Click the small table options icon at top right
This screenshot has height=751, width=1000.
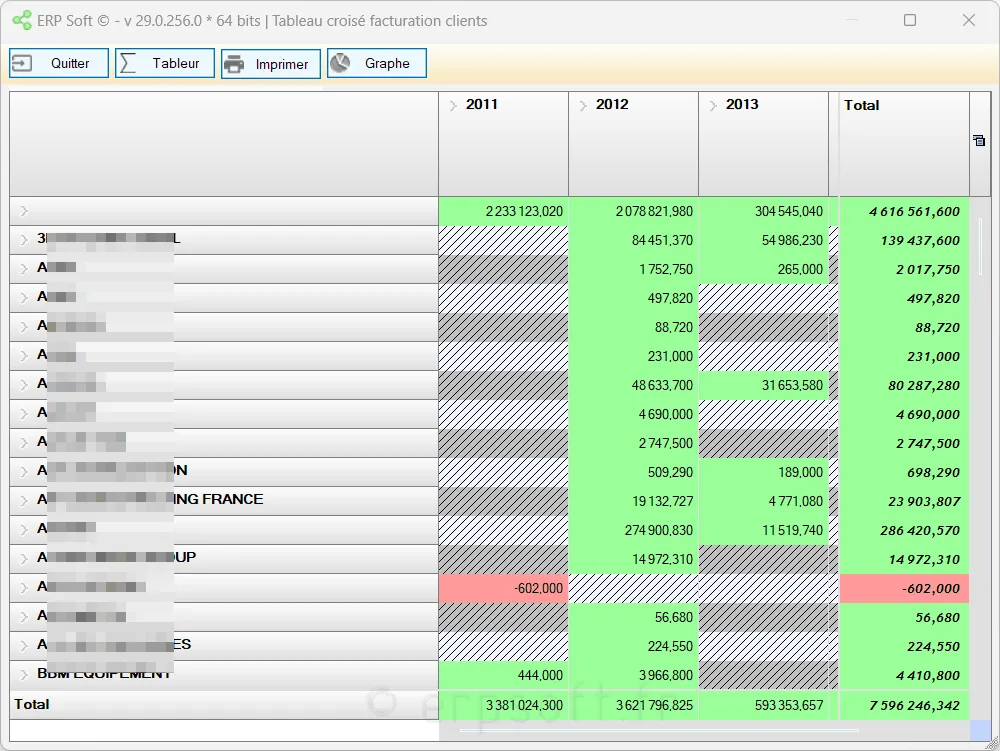click(979, 141)
